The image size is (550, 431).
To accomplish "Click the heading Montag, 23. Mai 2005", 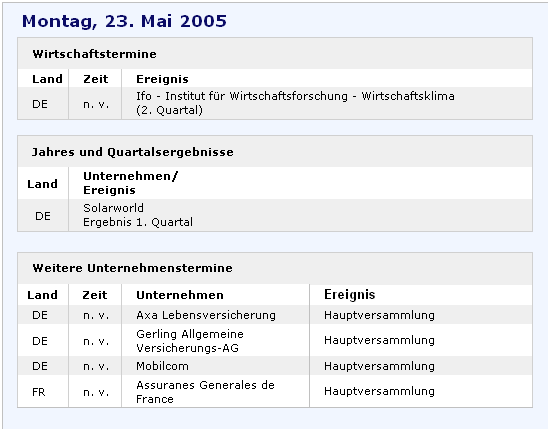I will [x=124, y=21].
